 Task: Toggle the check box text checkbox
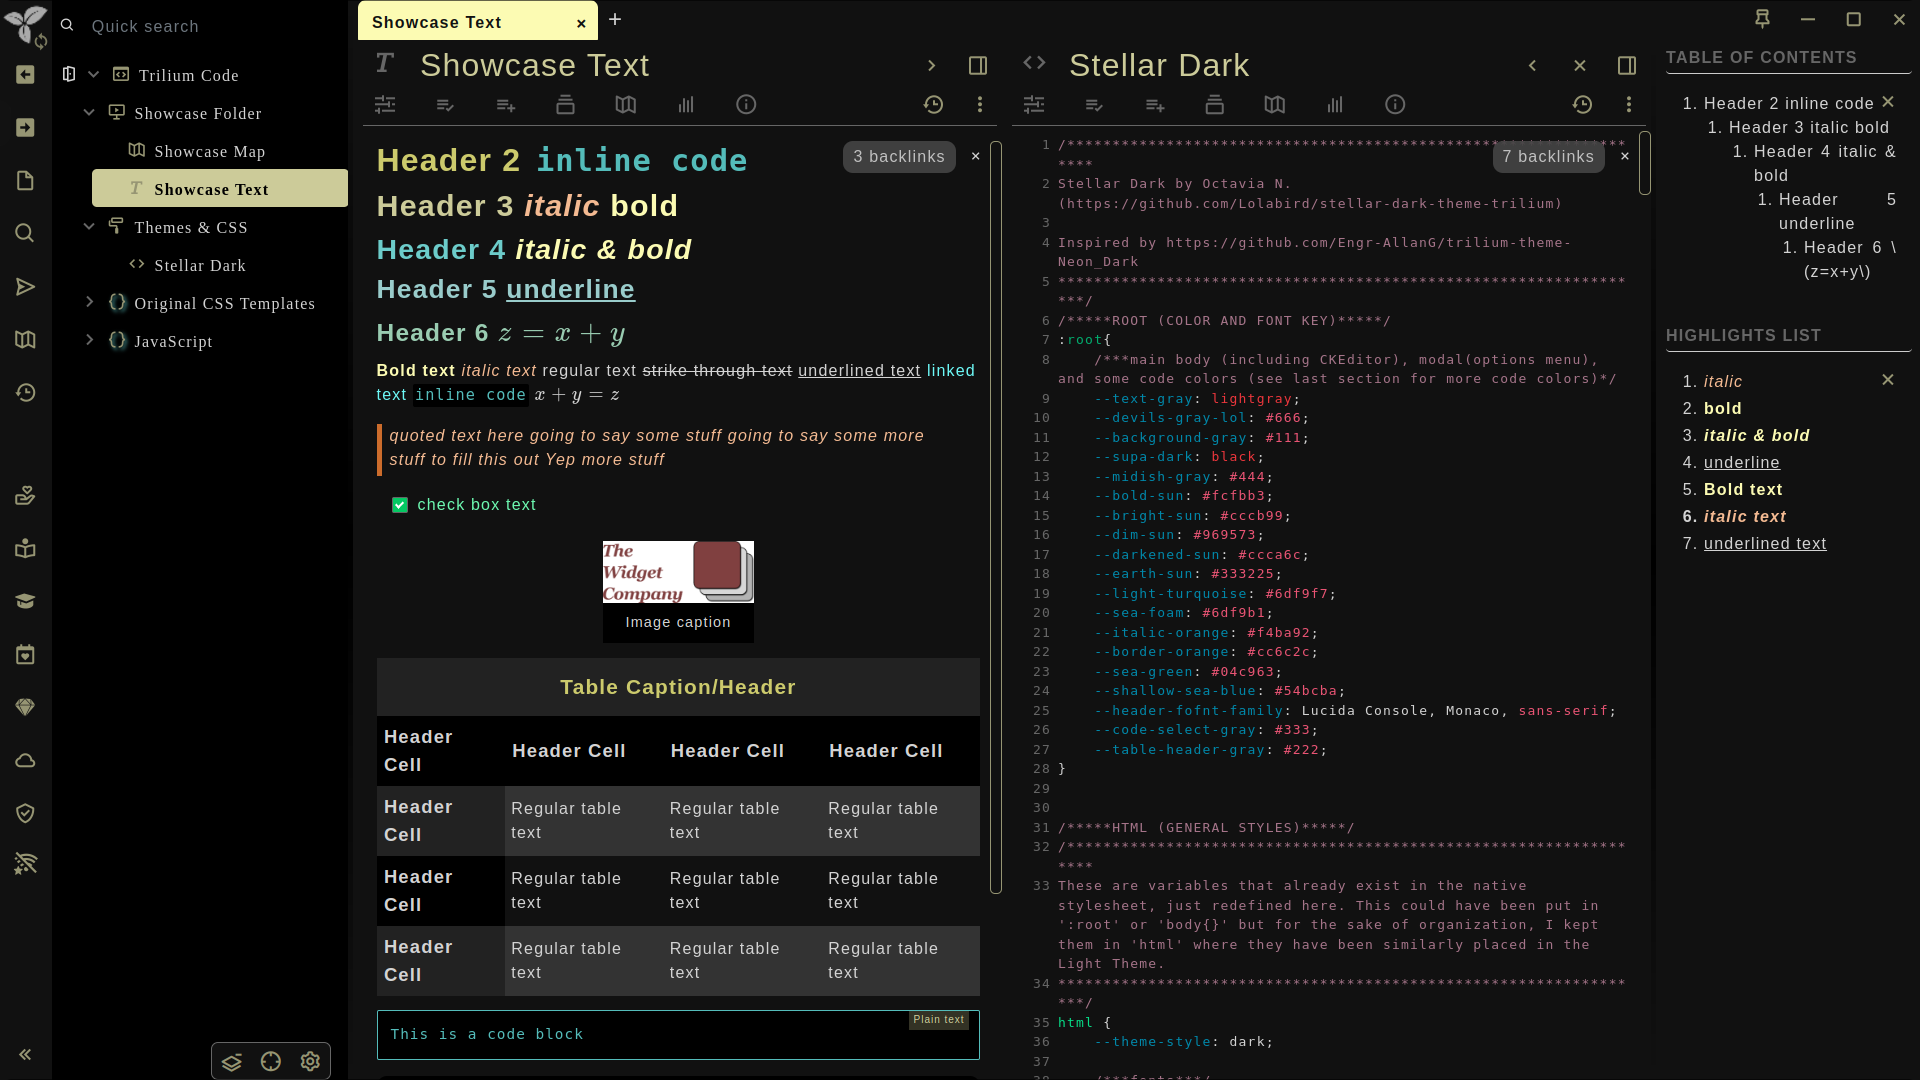point(400,505)
